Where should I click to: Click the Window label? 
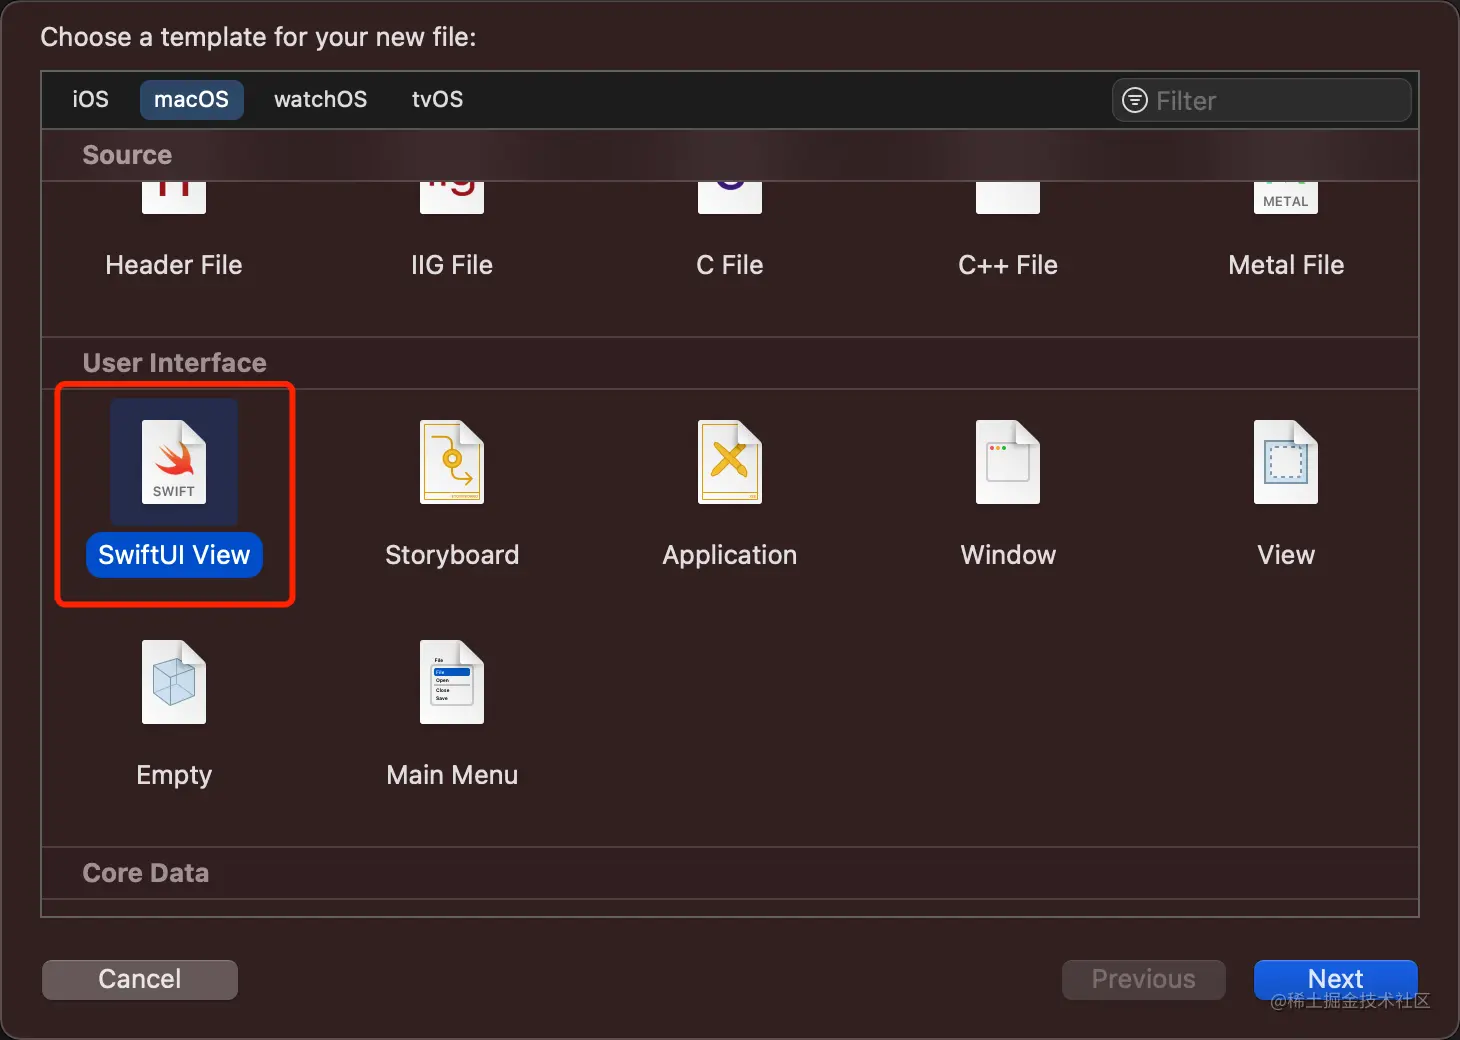(1008, 555)
